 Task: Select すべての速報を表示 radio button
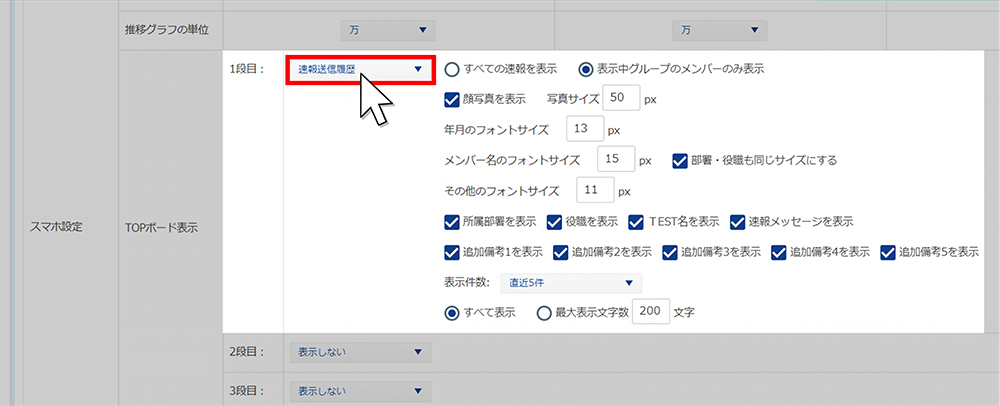[453, 70]
